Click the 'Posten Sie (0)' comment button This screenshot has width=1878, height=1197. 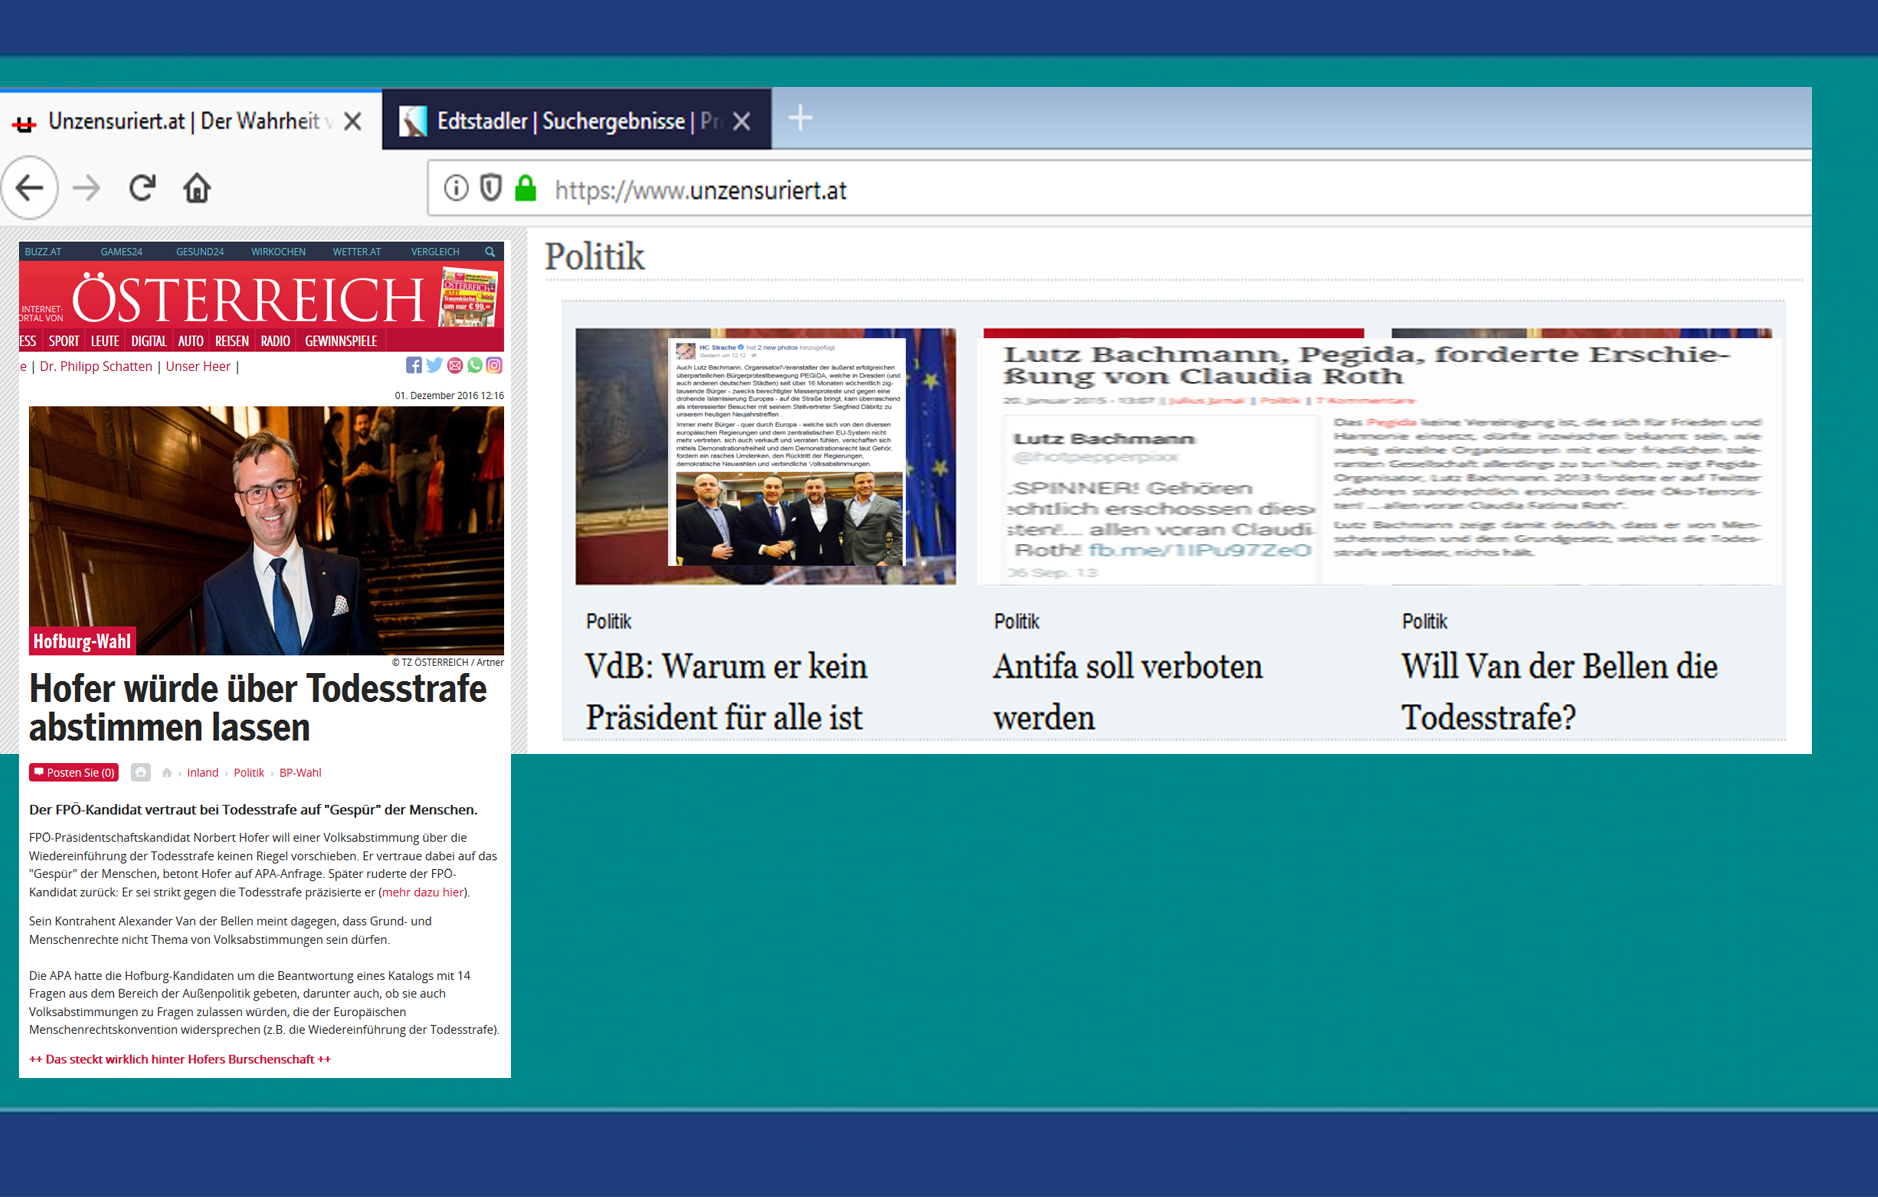[74, 772]
